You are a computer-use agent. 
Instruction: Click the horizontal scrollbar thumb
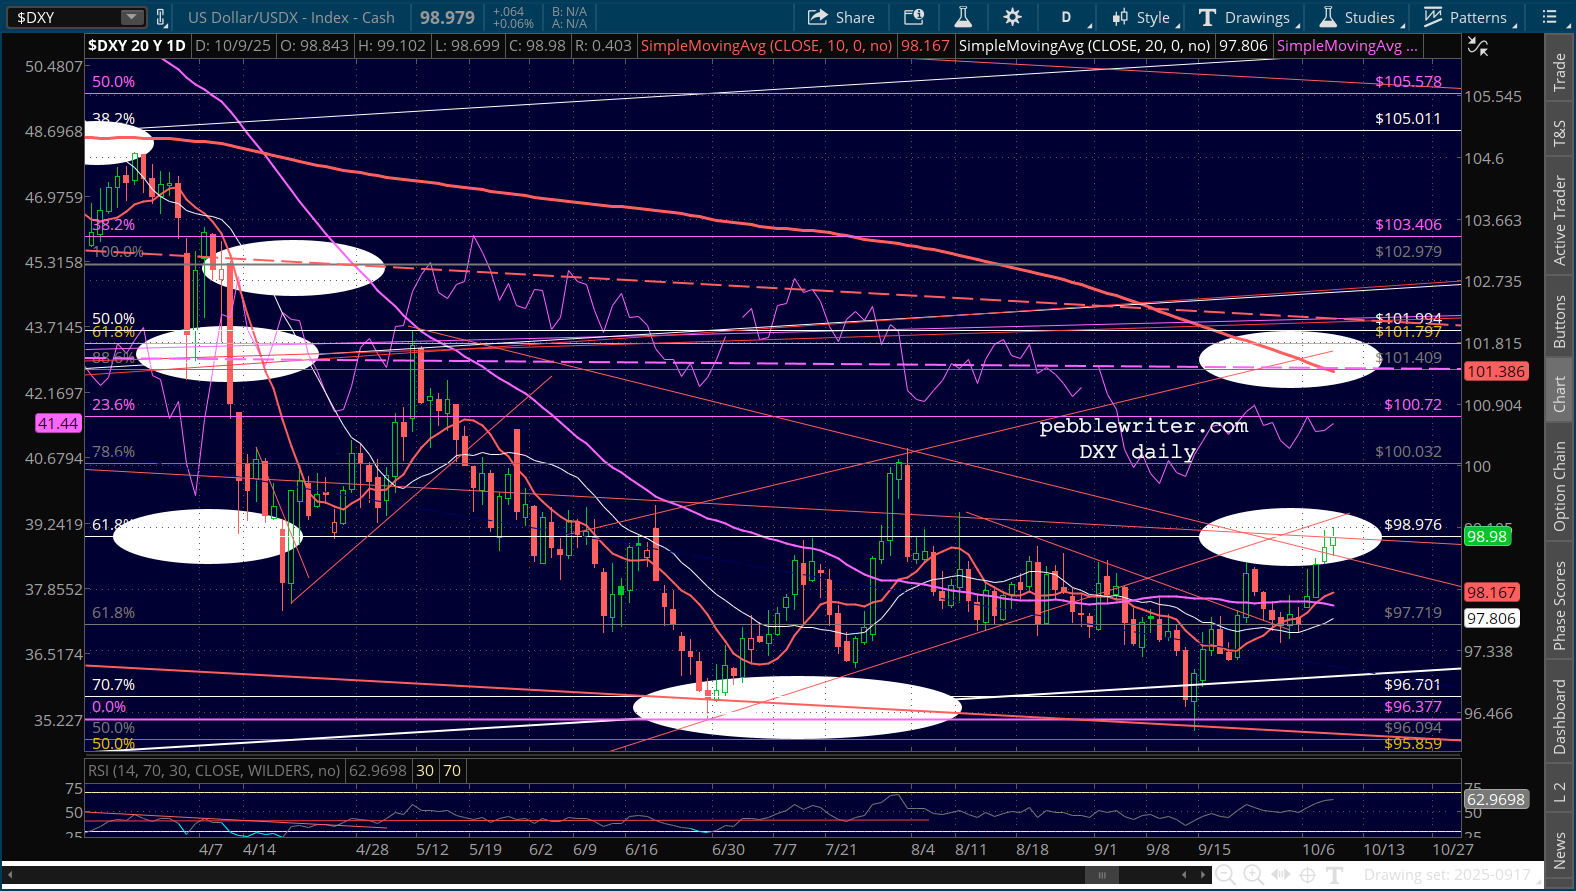[x=1102, y=875]
